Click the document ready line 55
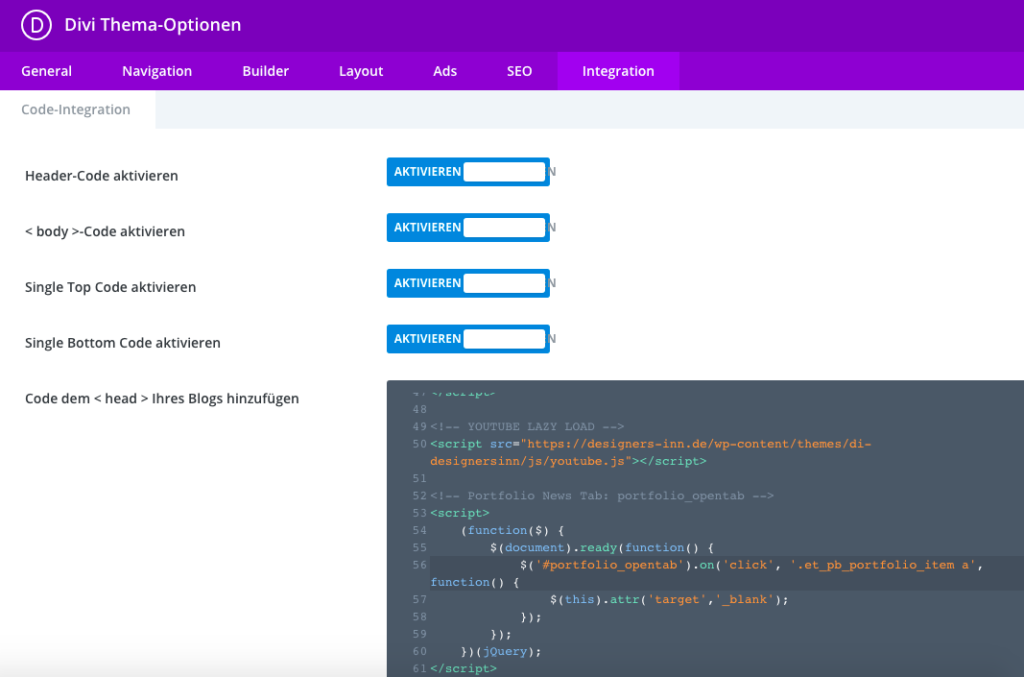Screen dimensions: 1024x677 click(602, 548)
